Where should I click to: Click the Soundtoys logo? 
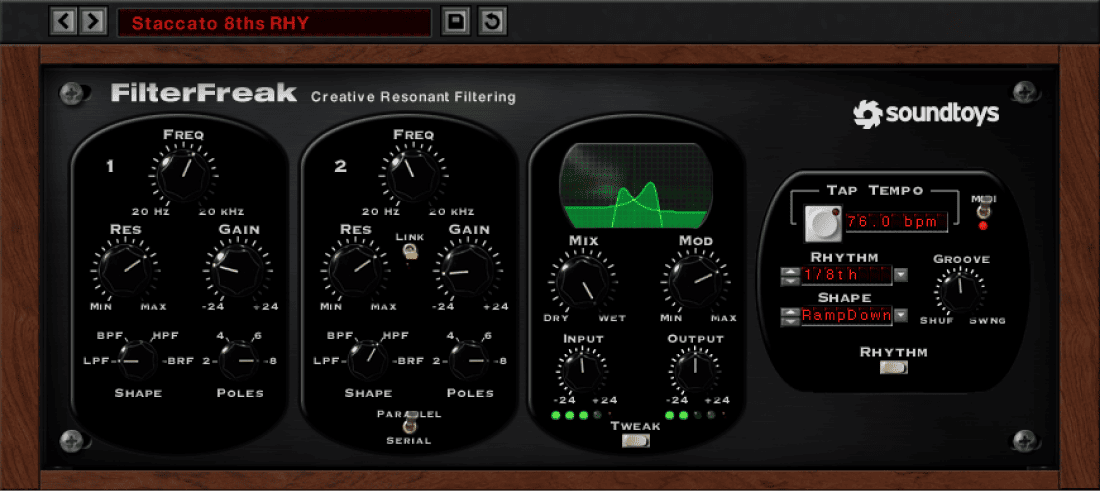pyautogui.click(x=926, y=114)
